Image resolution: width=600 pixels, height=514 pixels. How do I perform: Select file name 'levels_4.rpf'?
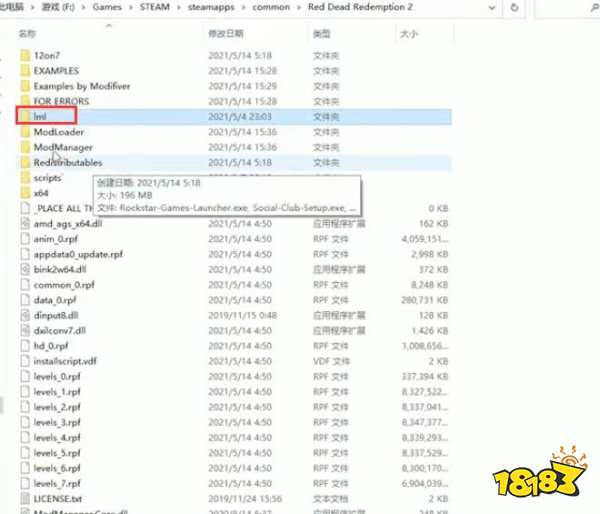[x=57, y=438]
